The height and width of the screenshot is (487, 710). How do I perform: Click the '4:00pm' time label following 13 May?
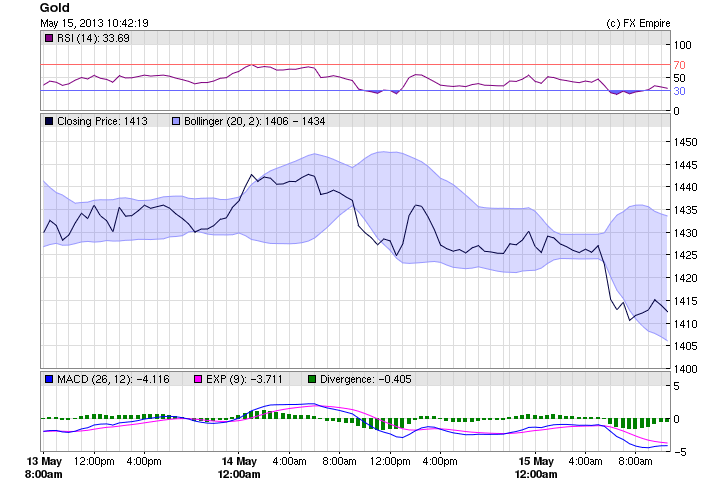[144, 461]
